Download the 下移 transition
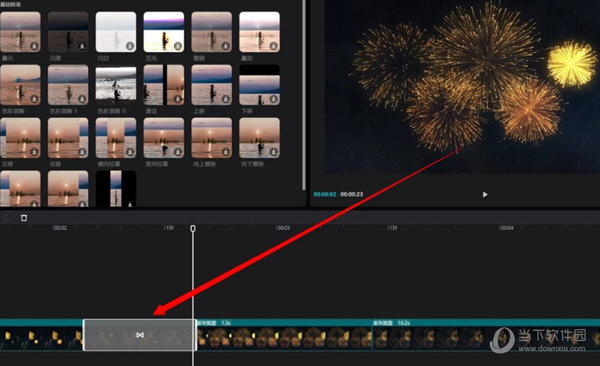Image resolution: width=600 pixels, height=366 pixels. [x=274, y=99]
